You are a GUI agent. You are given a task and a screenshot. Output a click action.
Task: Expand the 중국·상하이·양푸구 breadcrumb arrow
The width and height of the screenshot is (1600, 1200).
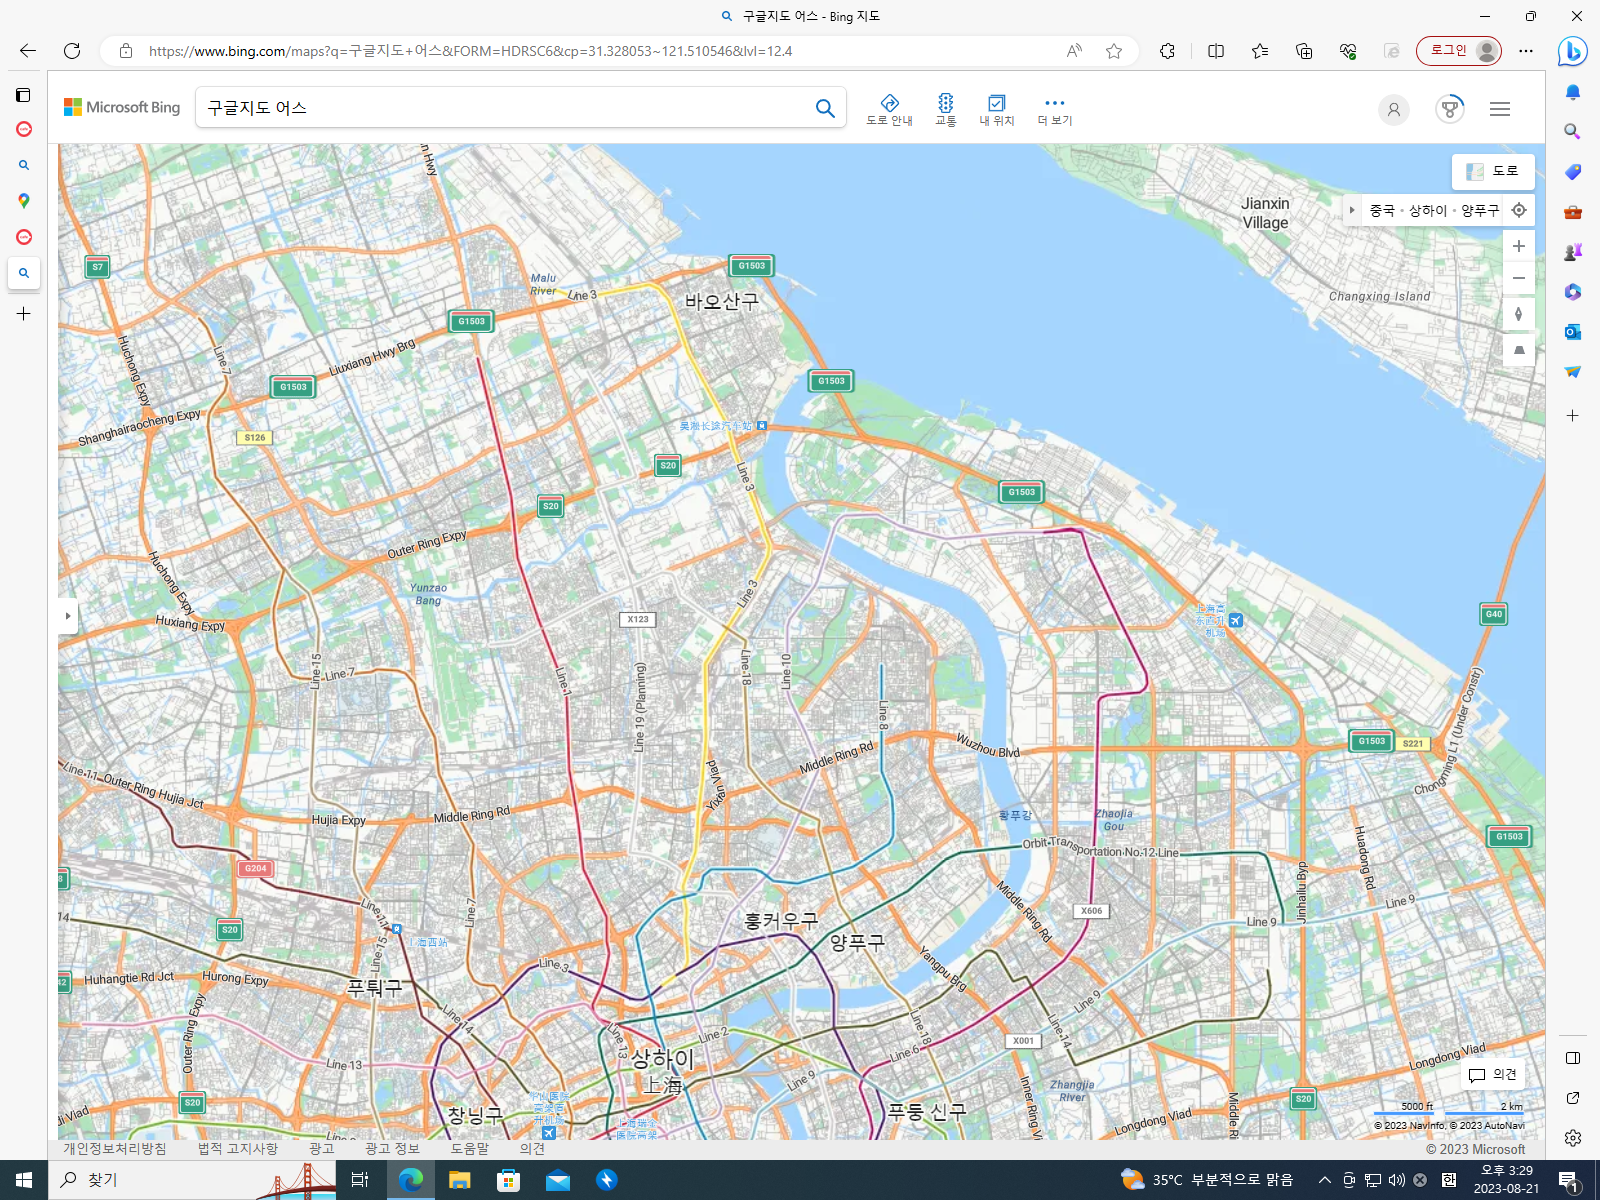click(x=1352, y=210)
